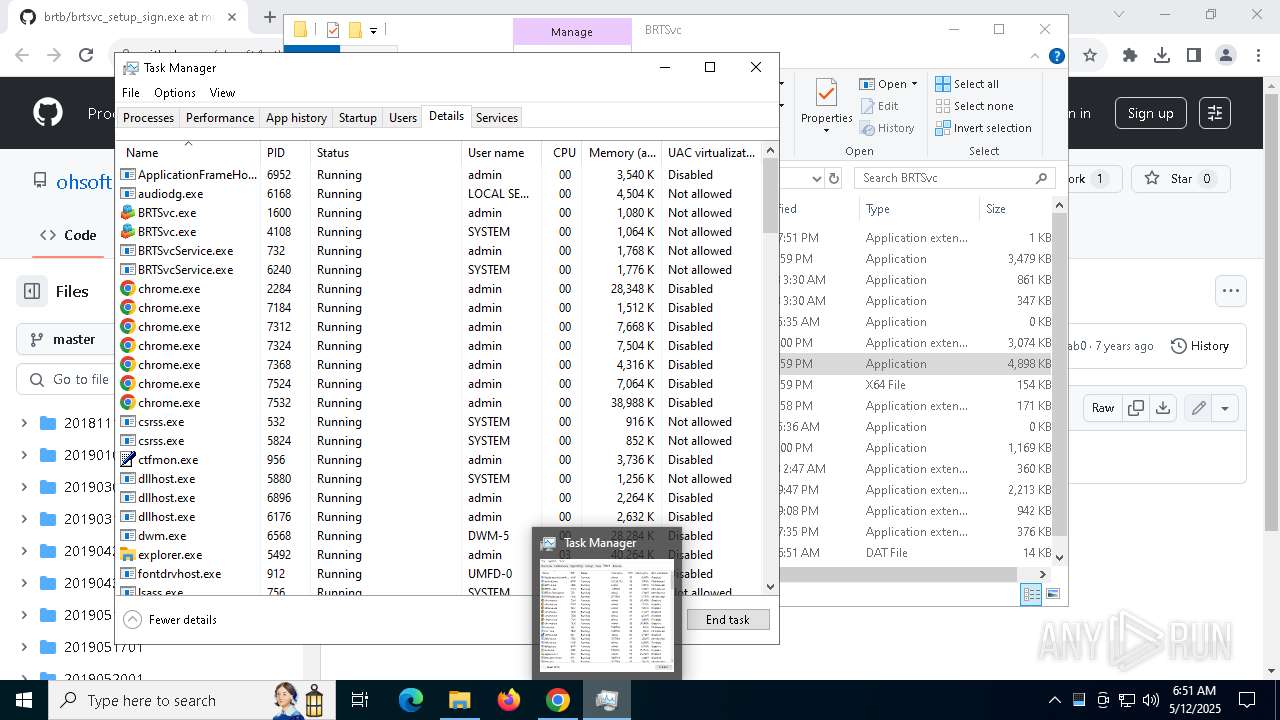Image resolution: width=1280 pixels, height=720 pixels.
Task: Launch Firefox from the taskbar
Action: (509, 700)
